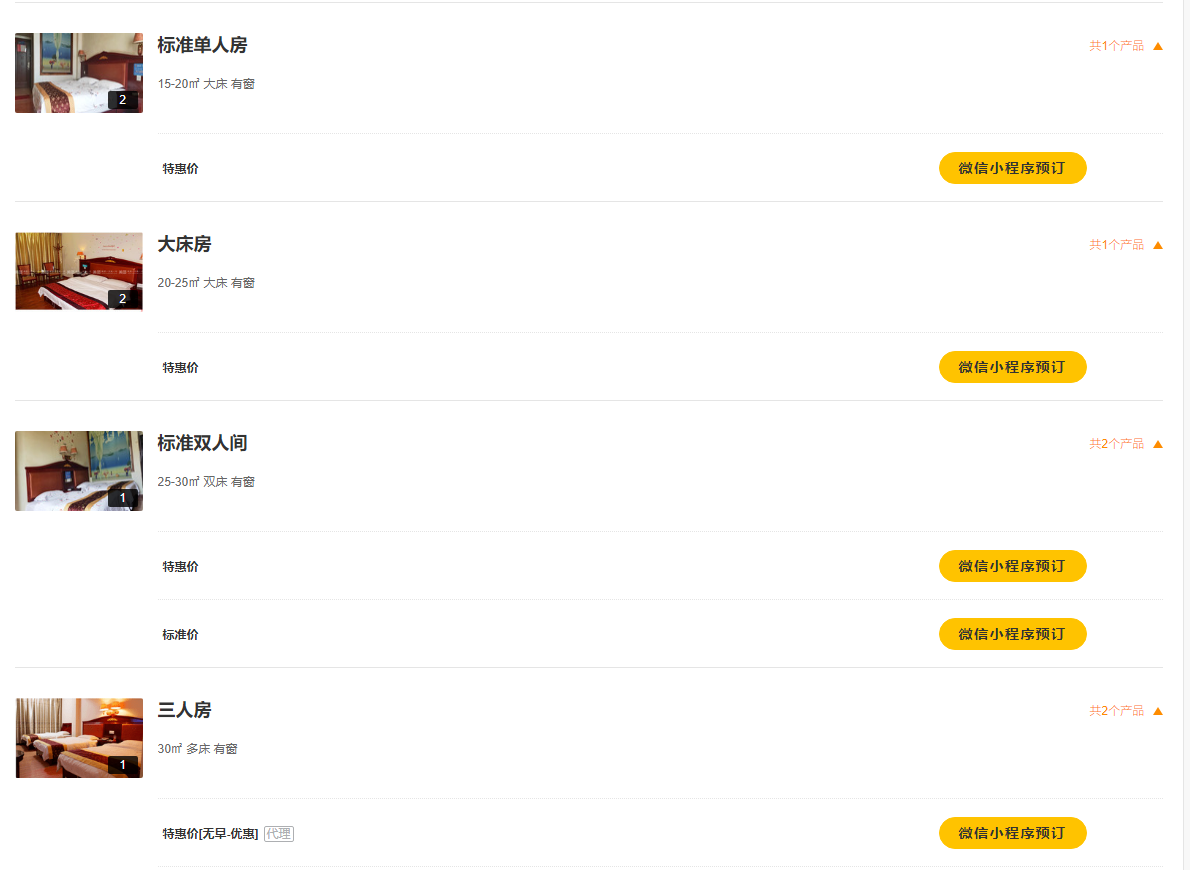
Task: Collapse the 标准单人房 product list arrow
Action: [1158, 46]
